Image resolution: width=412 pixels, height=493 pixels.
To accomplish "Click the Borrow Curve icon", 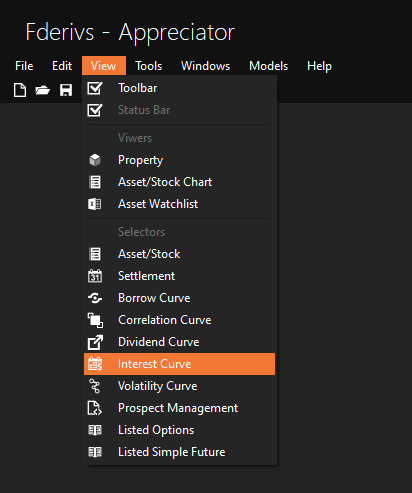I will coord(95,298).
